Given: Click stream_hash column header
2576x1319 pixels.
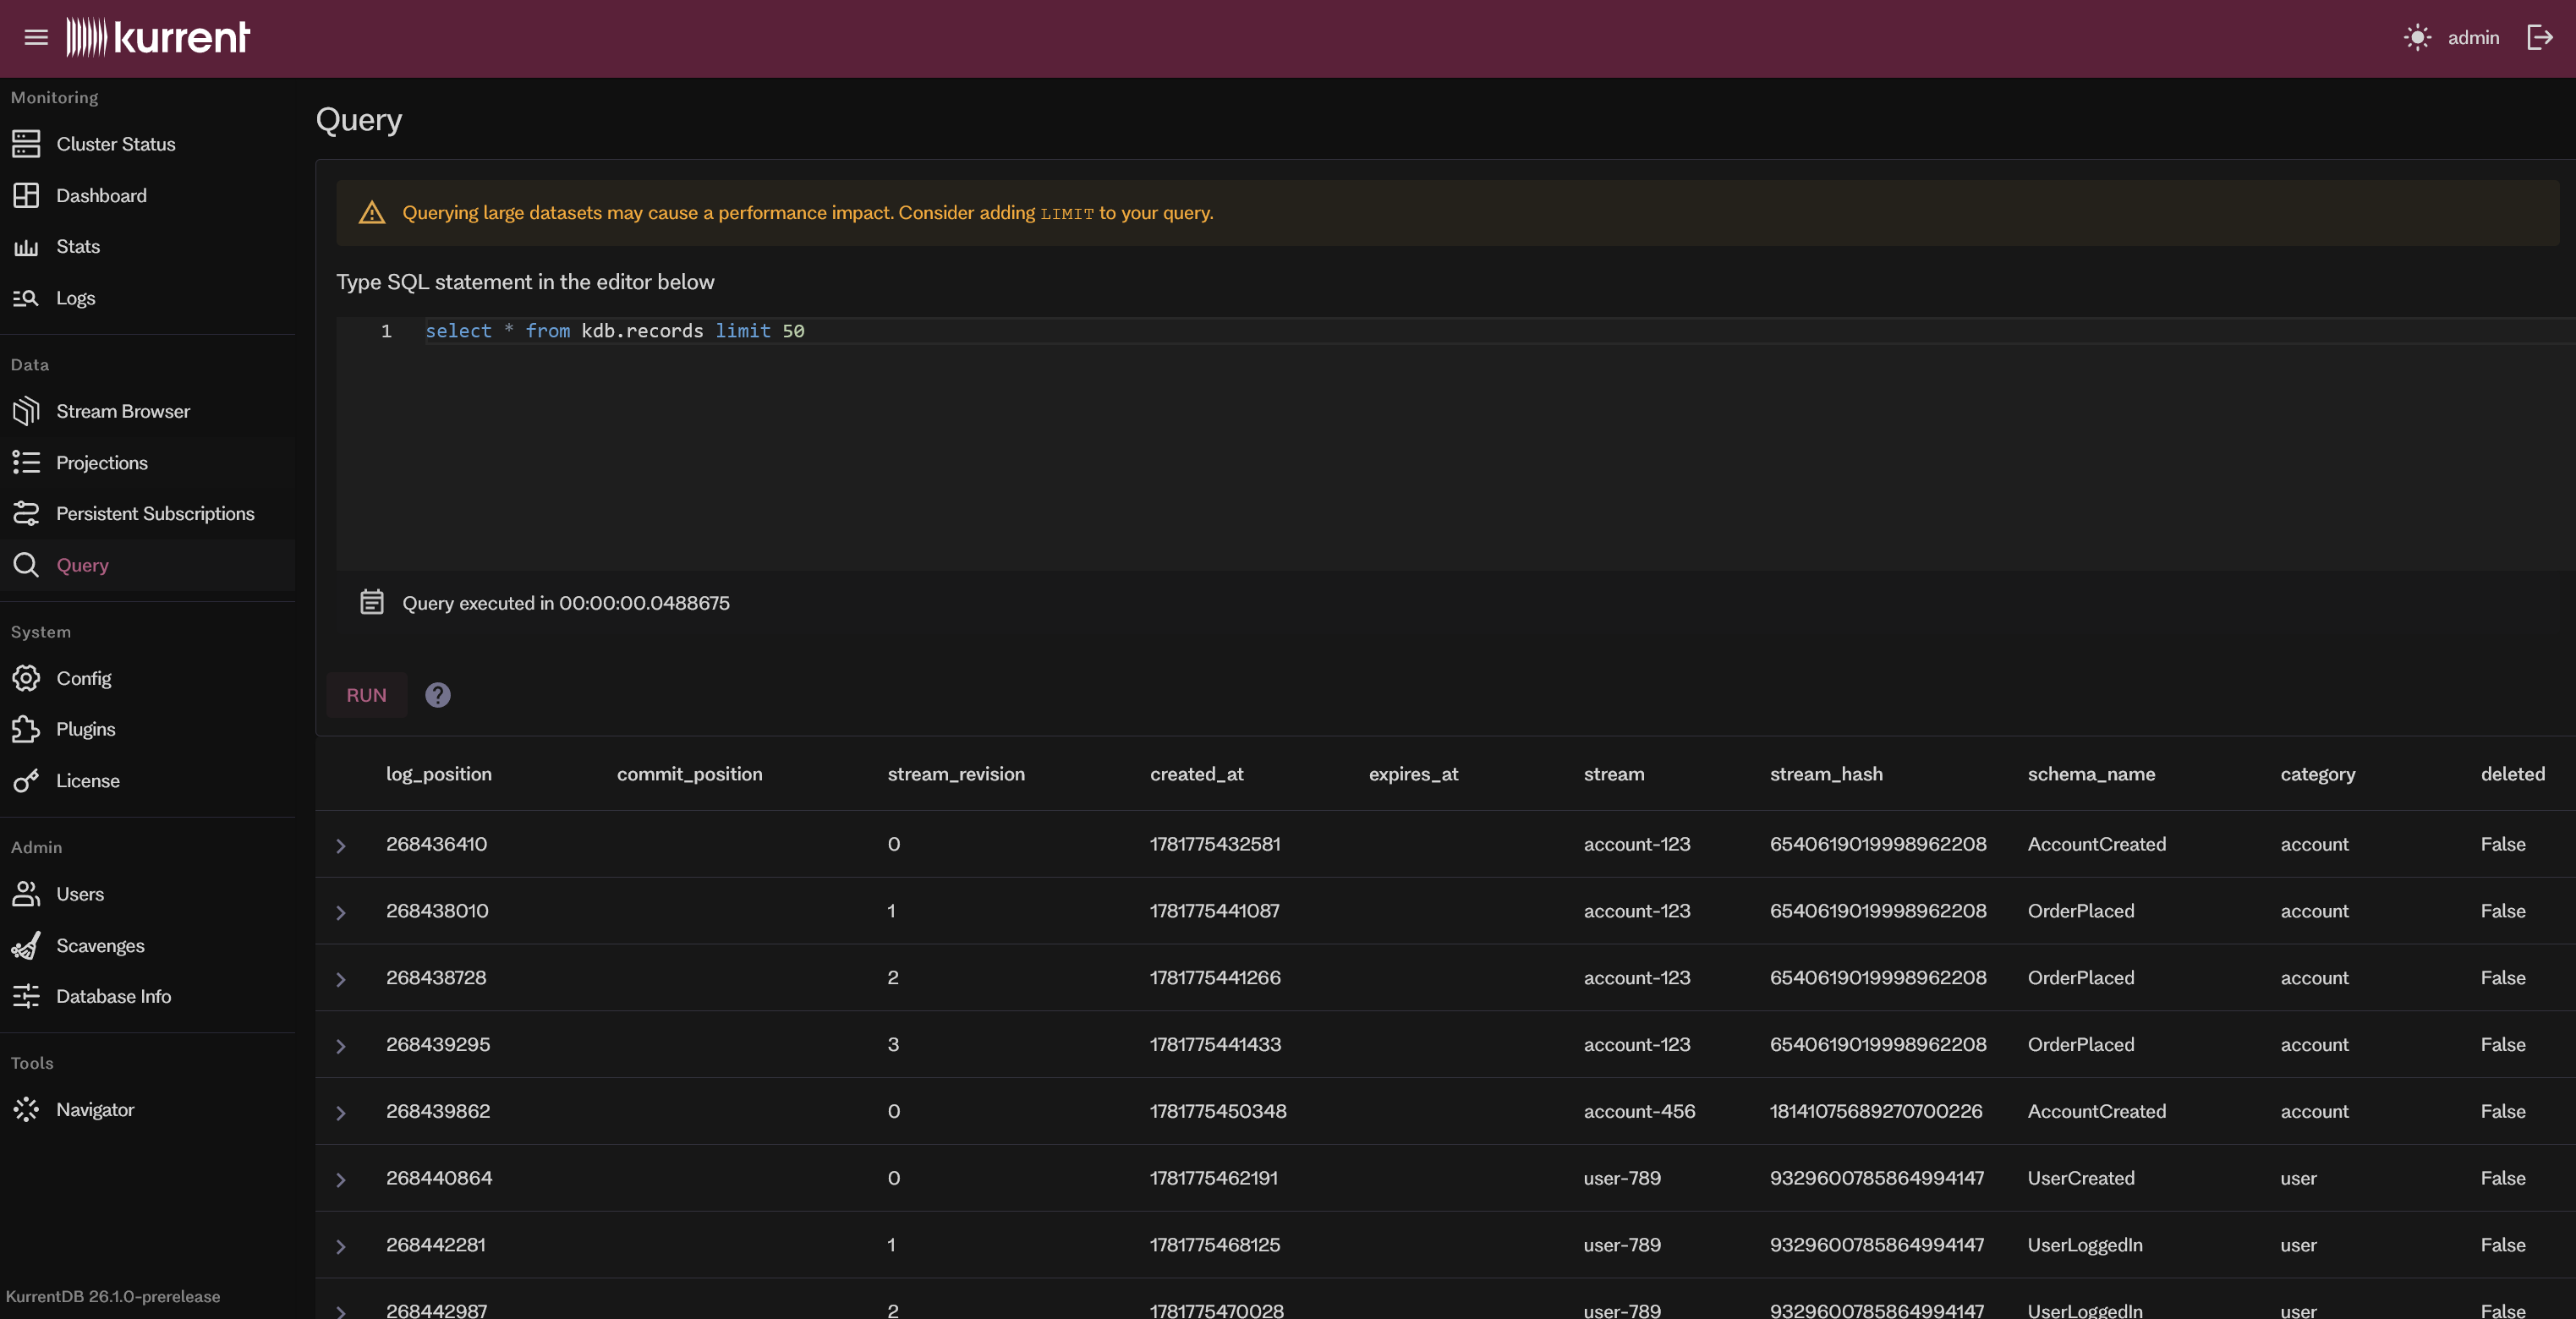Looking at the screenshot, I should pos(1826,774).
